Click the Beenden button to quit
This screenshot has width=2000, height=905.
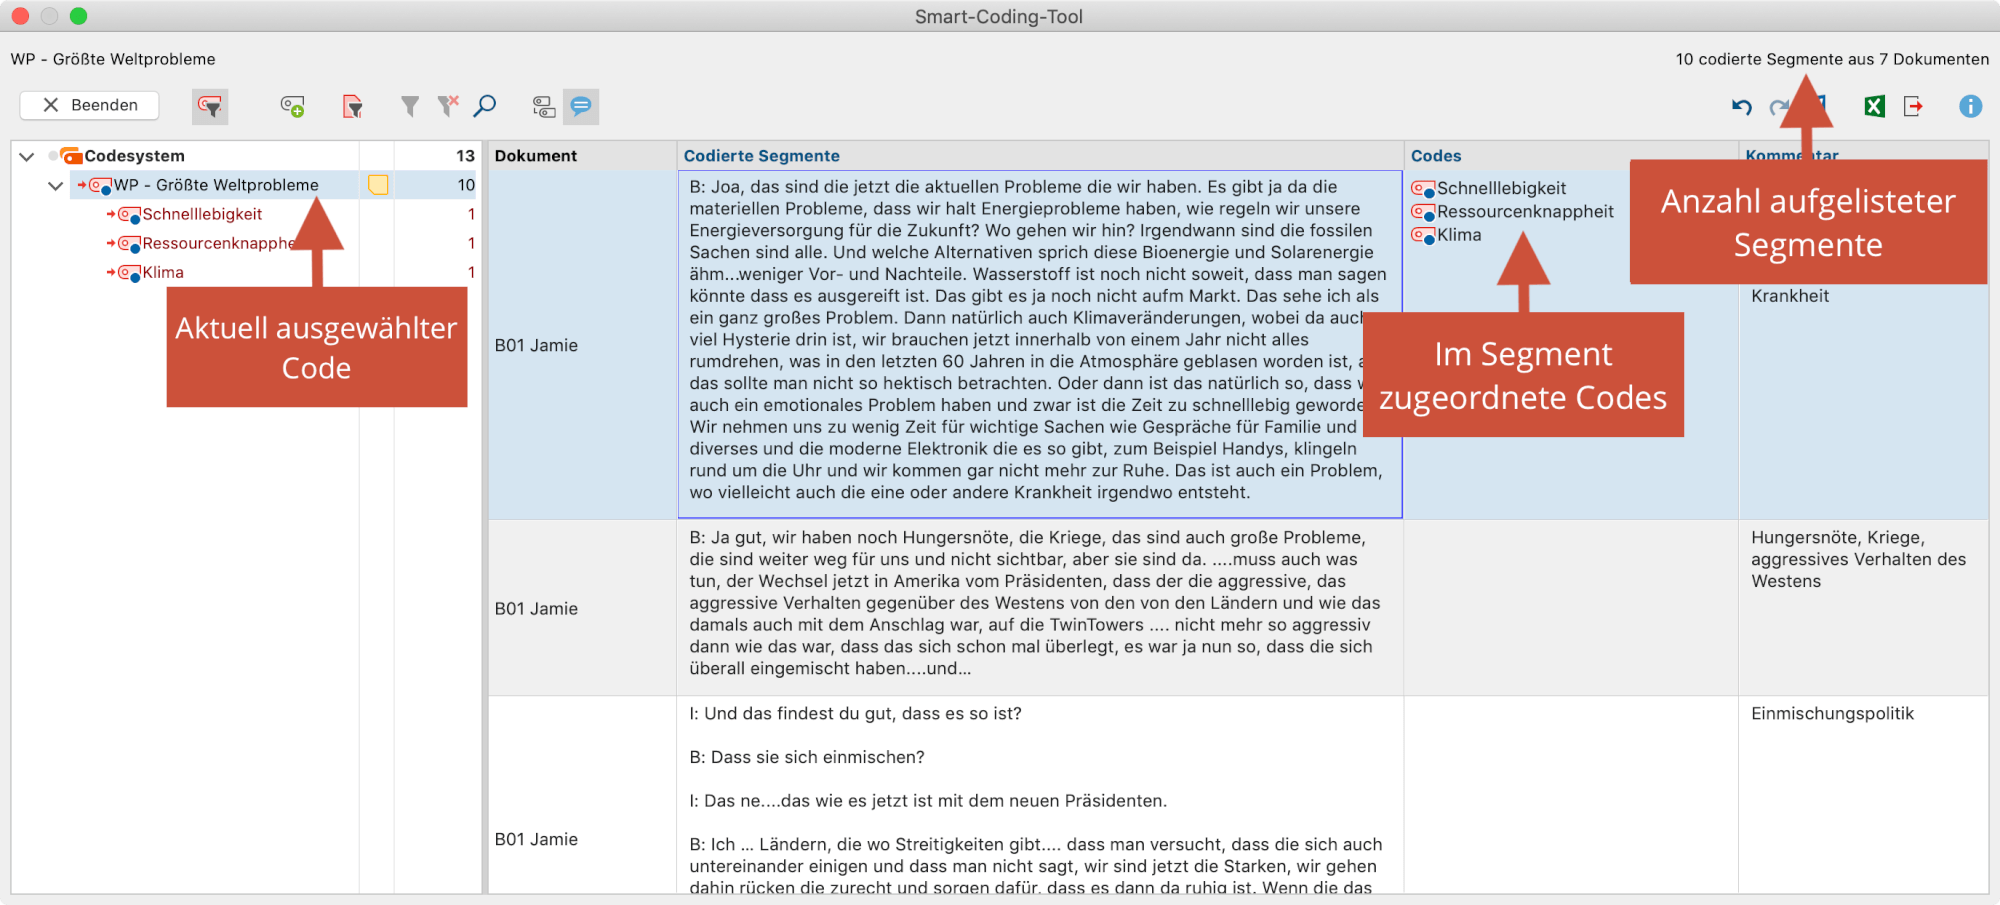(x=89, y=105)
